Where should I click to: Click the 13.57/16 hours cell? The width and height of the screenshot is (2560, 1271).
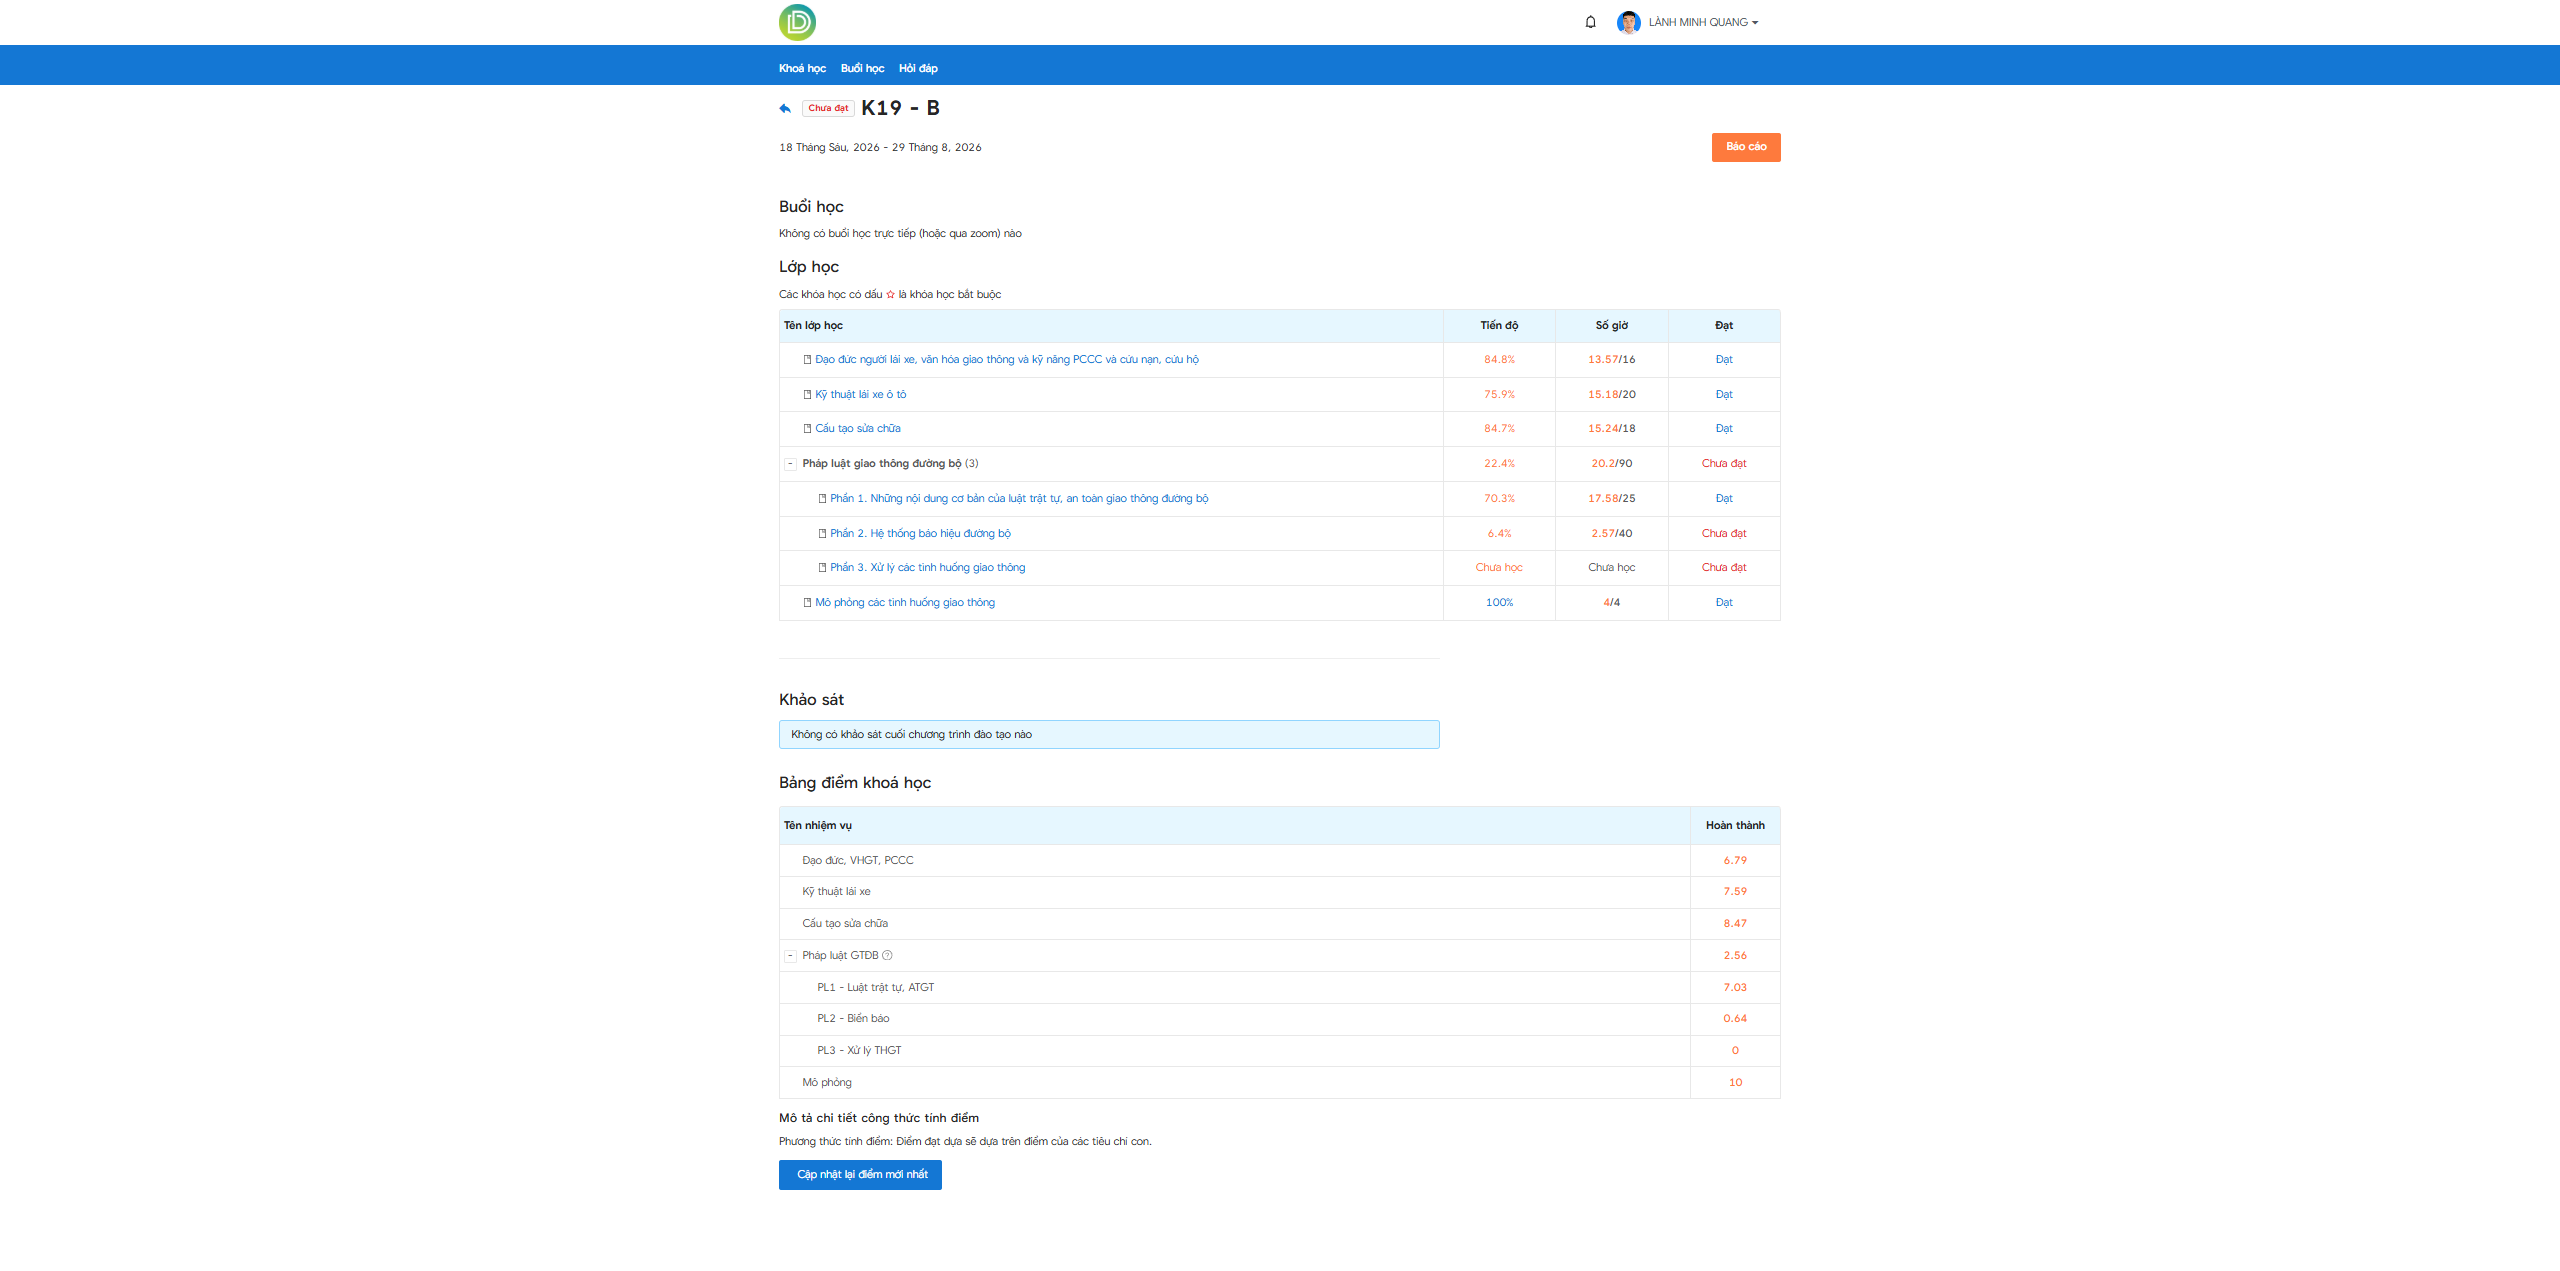click(1611, 360)
